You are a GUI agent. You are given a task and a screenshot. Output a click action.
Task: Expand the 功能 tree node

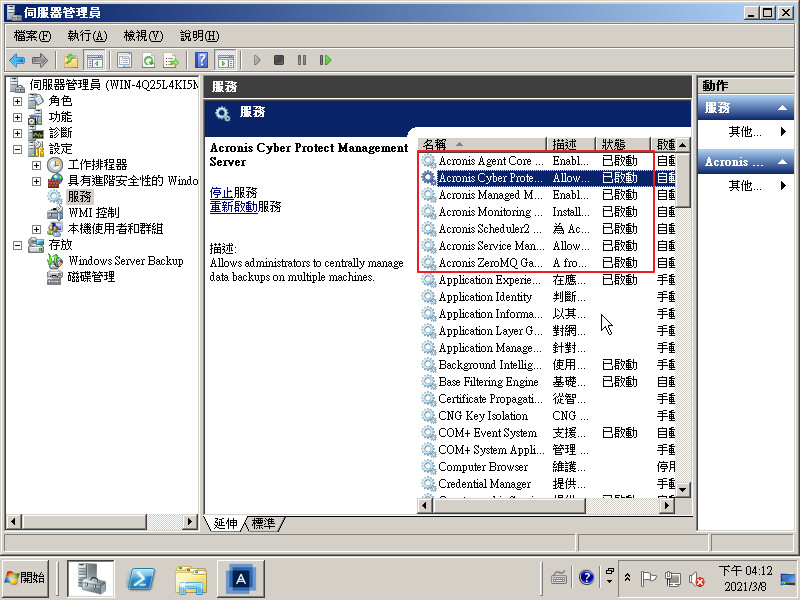click(x=17, y=117)
